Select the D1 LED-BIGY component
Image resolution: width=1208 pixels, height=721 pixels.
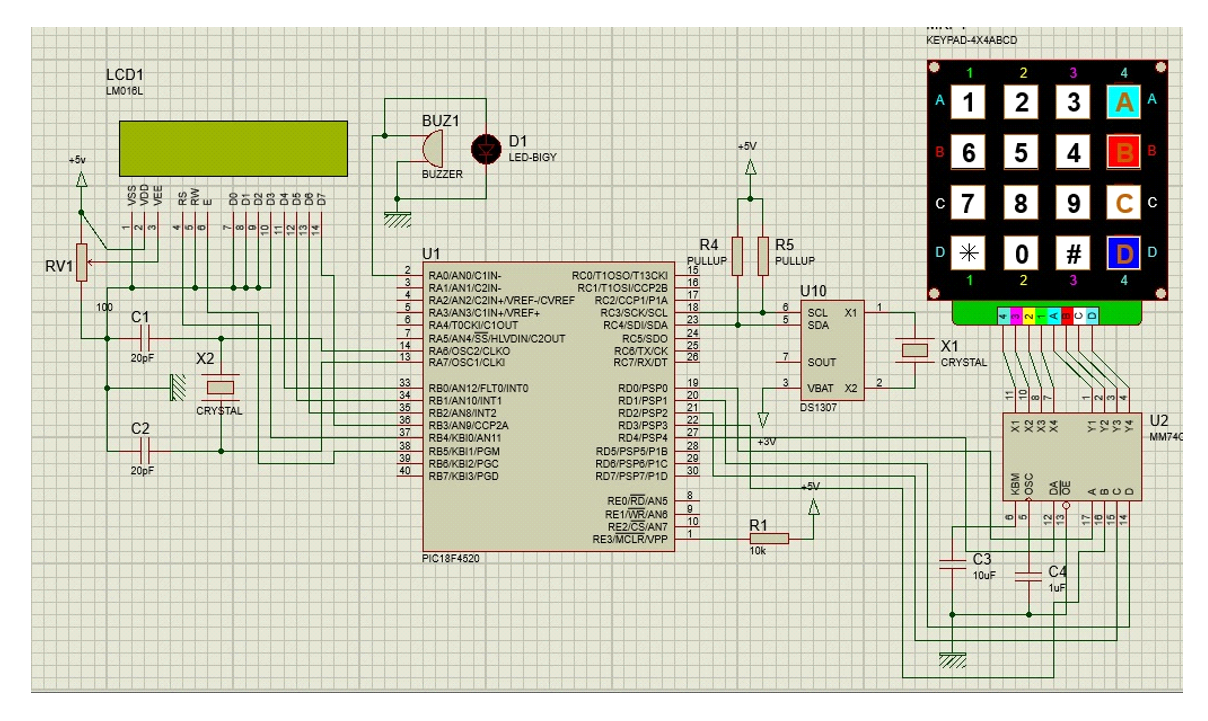[x=485, y=149]
